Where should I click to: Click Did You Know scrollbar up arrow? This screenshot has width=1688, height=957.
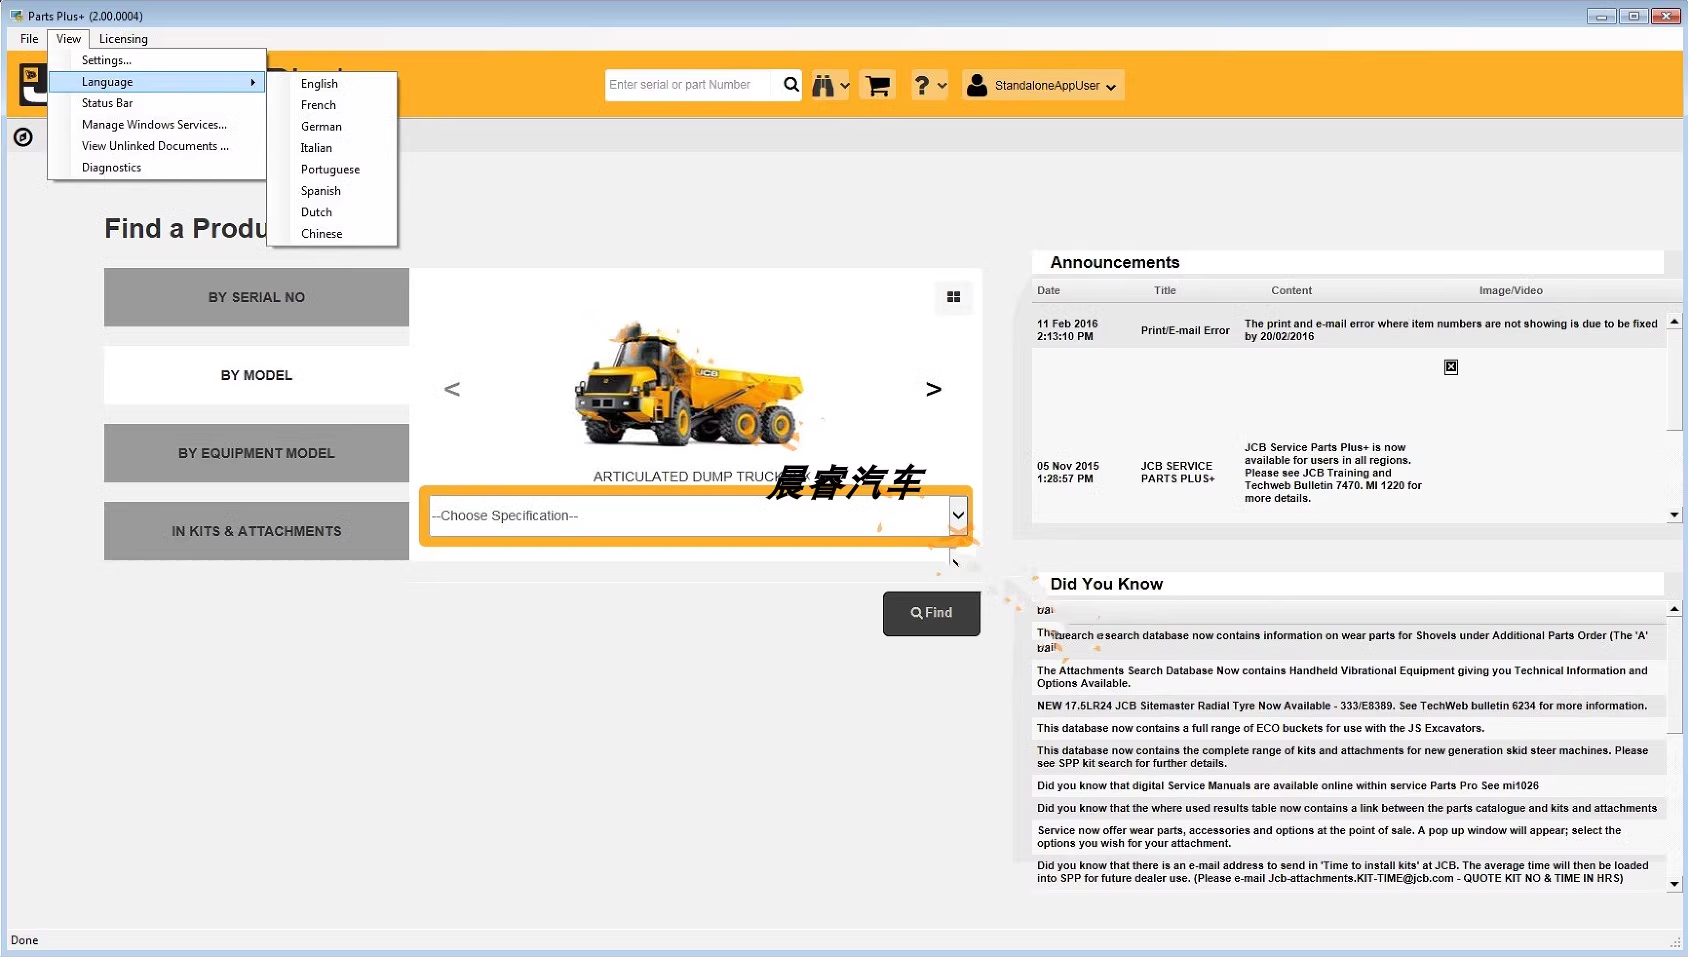coord(1675,609)
